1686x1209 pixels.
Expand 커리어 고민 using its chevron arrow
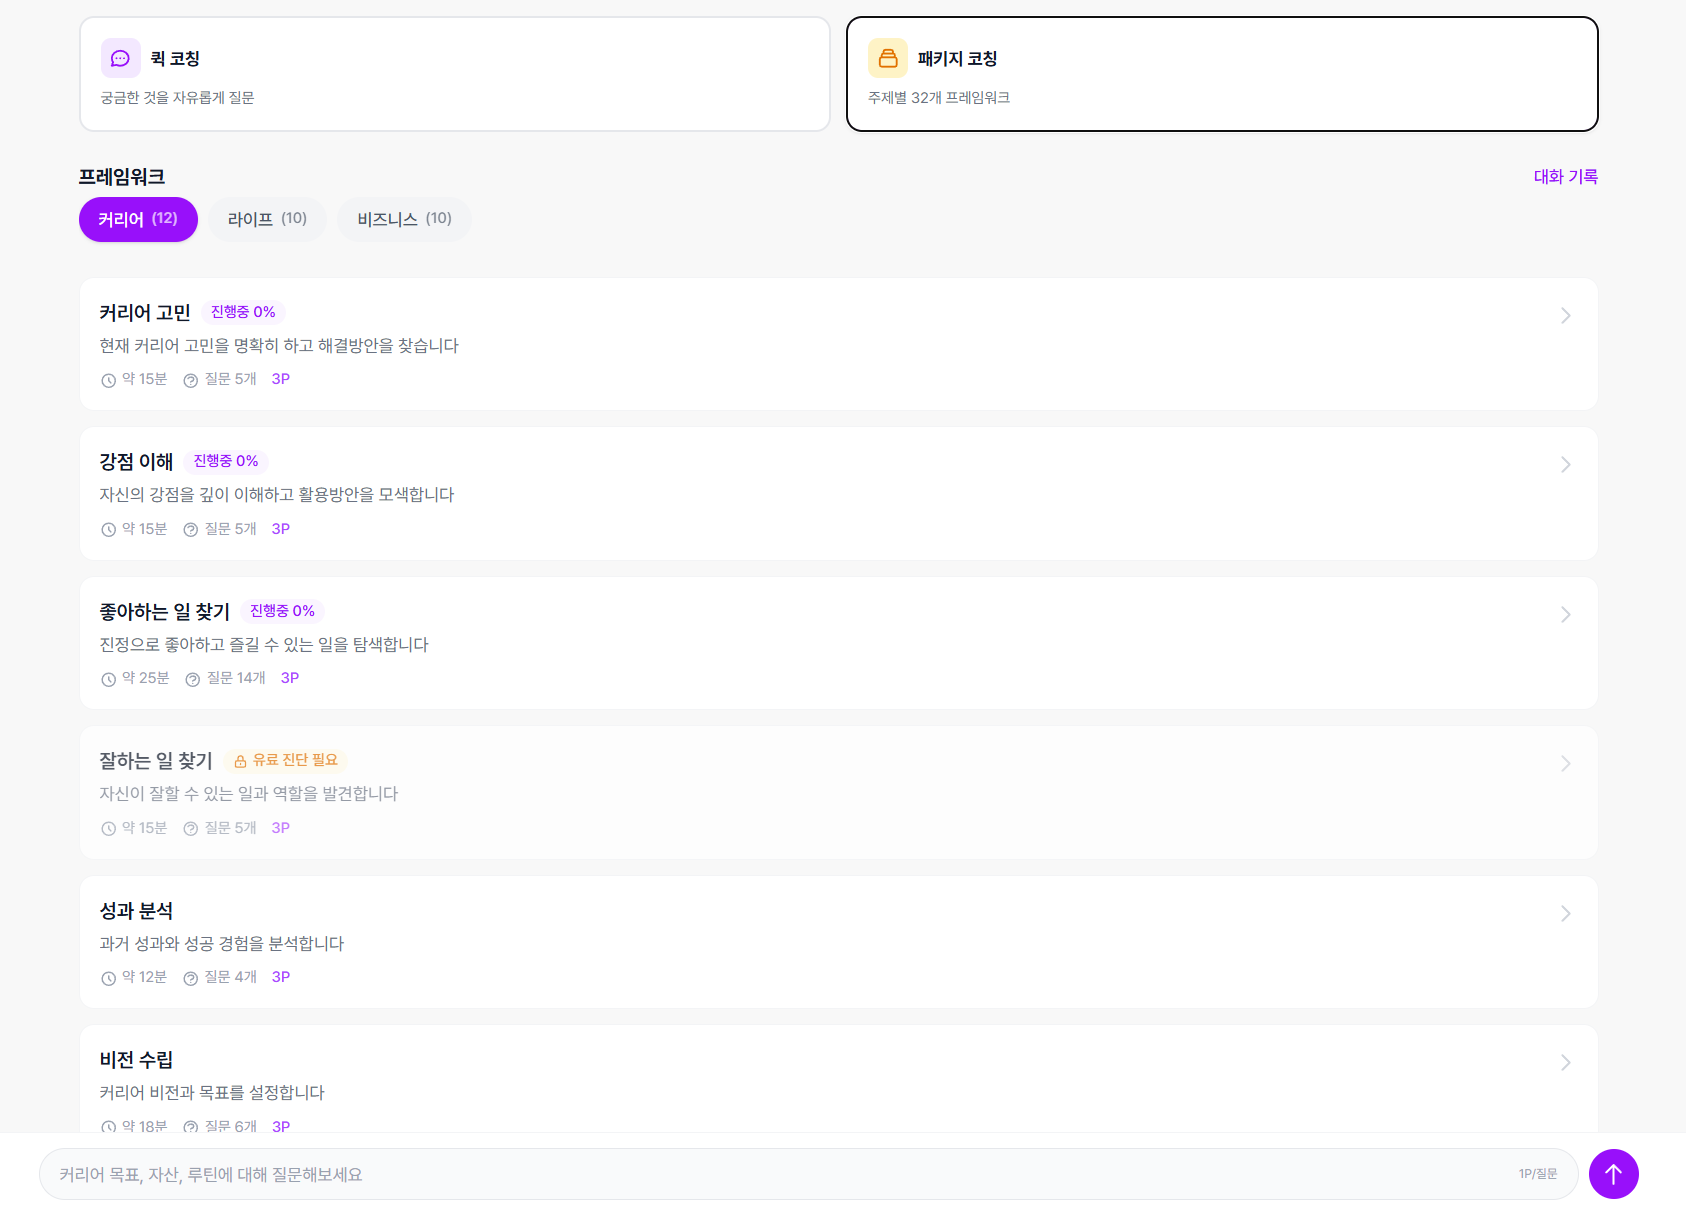point(1565,316)
